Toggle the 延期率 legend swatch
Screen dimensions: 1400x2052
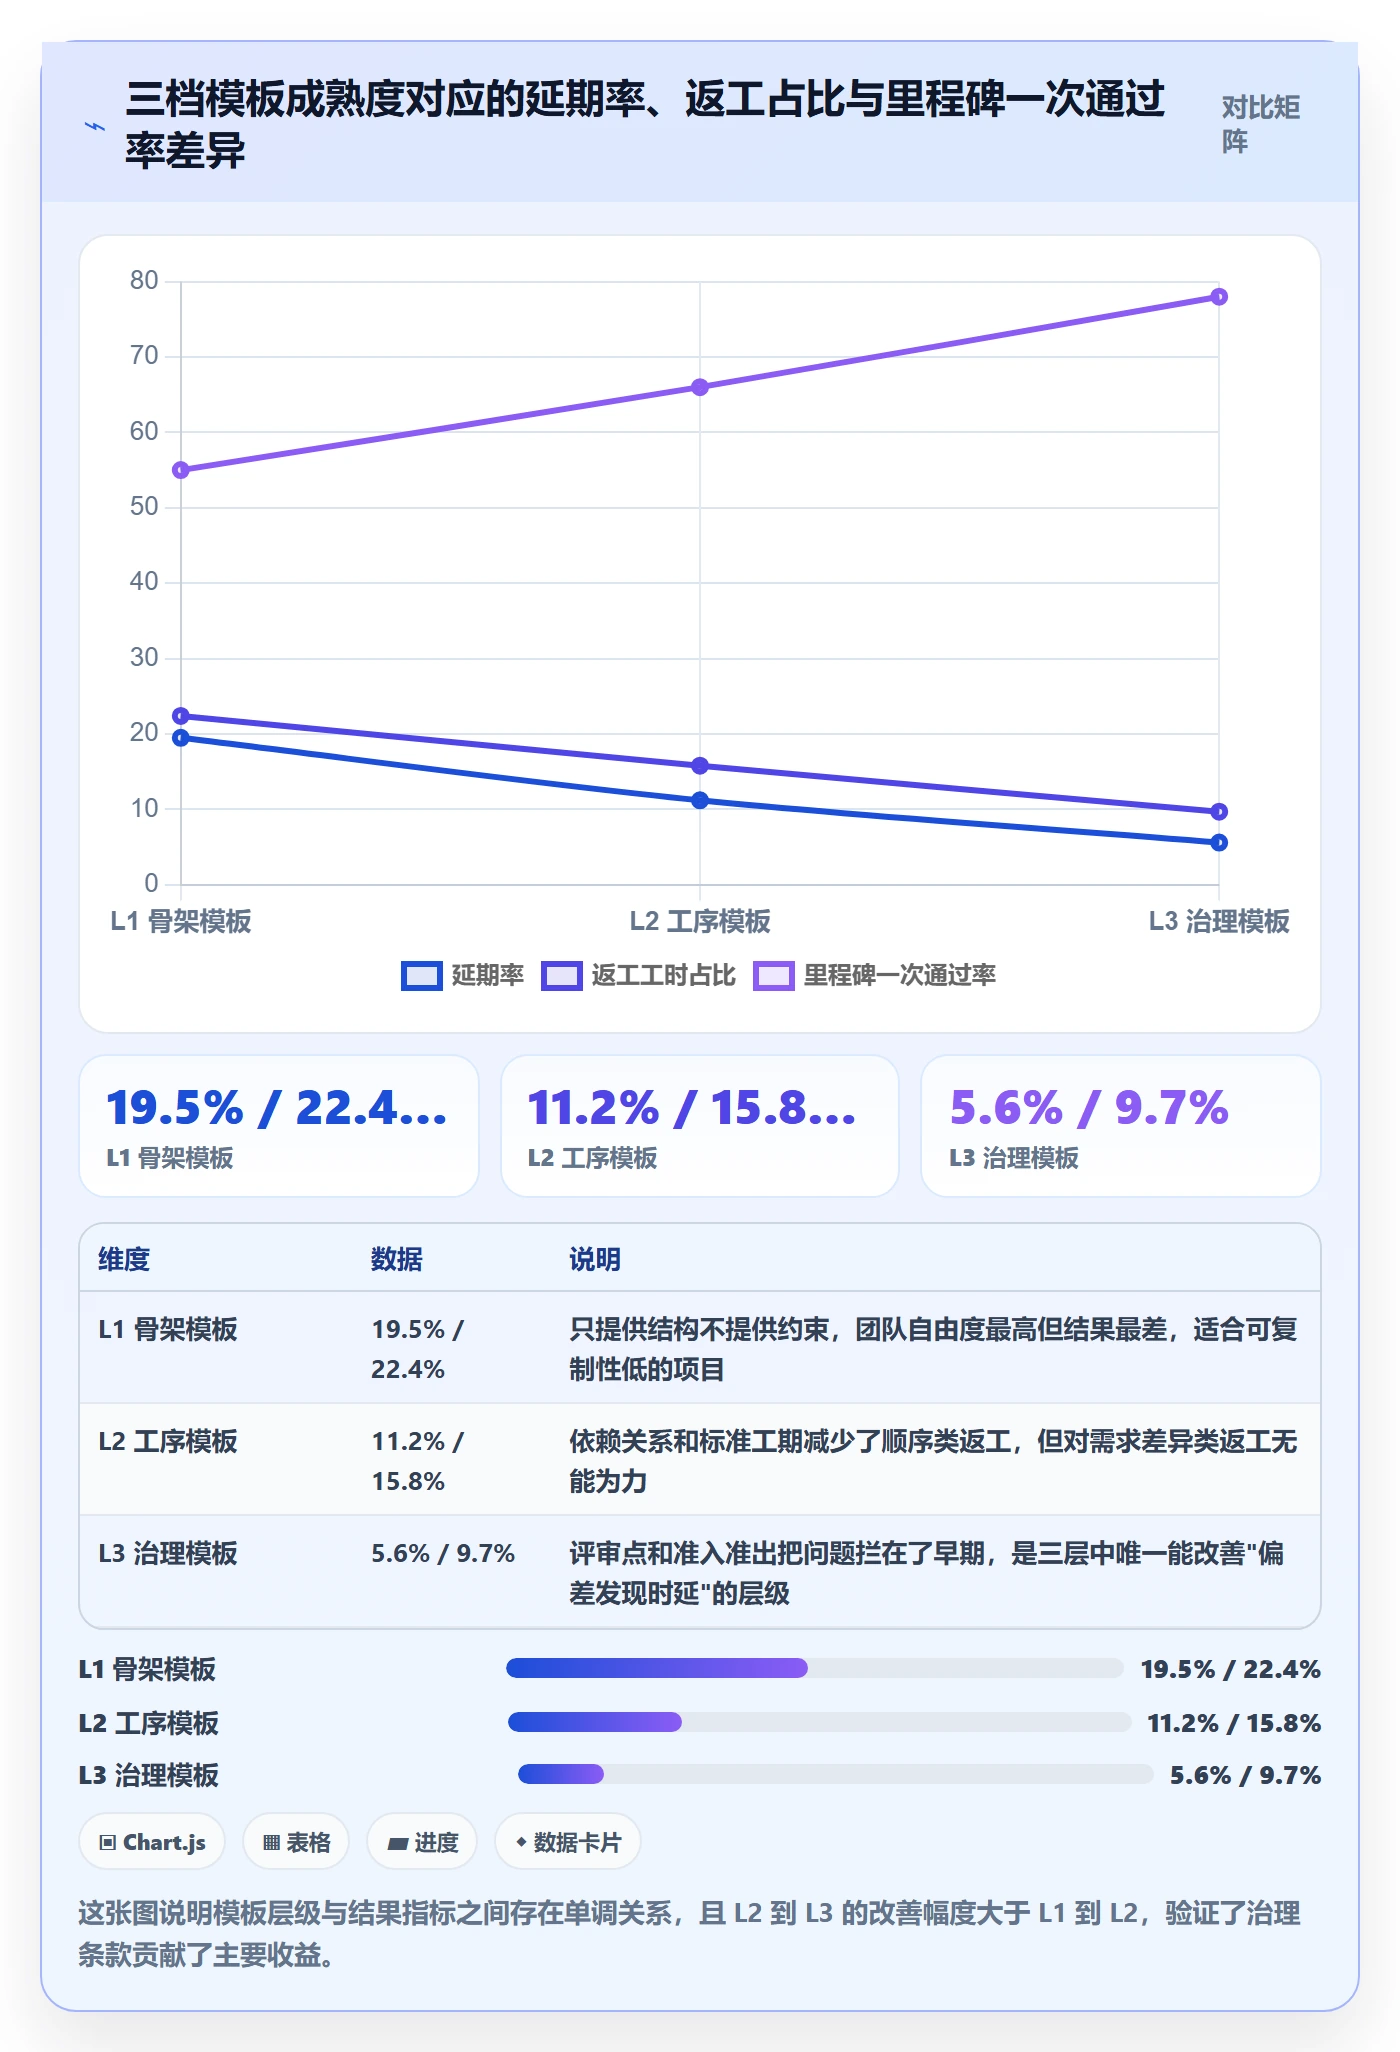[x=421, y=975]
